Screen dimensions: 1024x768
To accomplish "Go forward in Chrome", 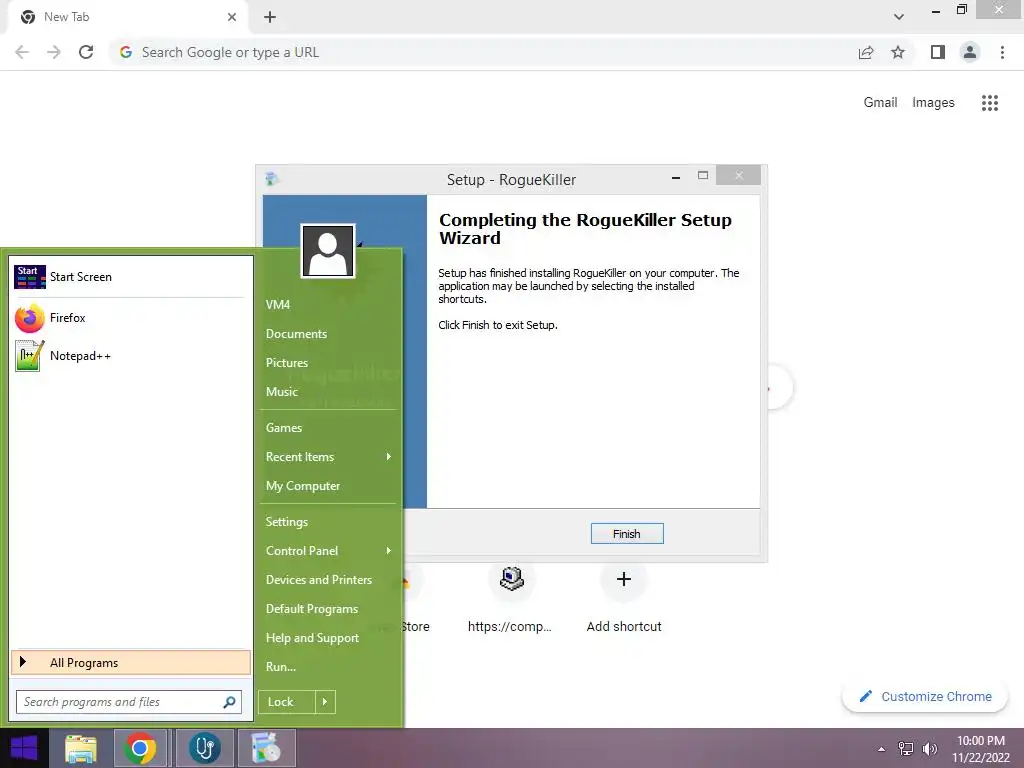I will pyautogui.click(x=54, y=52).
